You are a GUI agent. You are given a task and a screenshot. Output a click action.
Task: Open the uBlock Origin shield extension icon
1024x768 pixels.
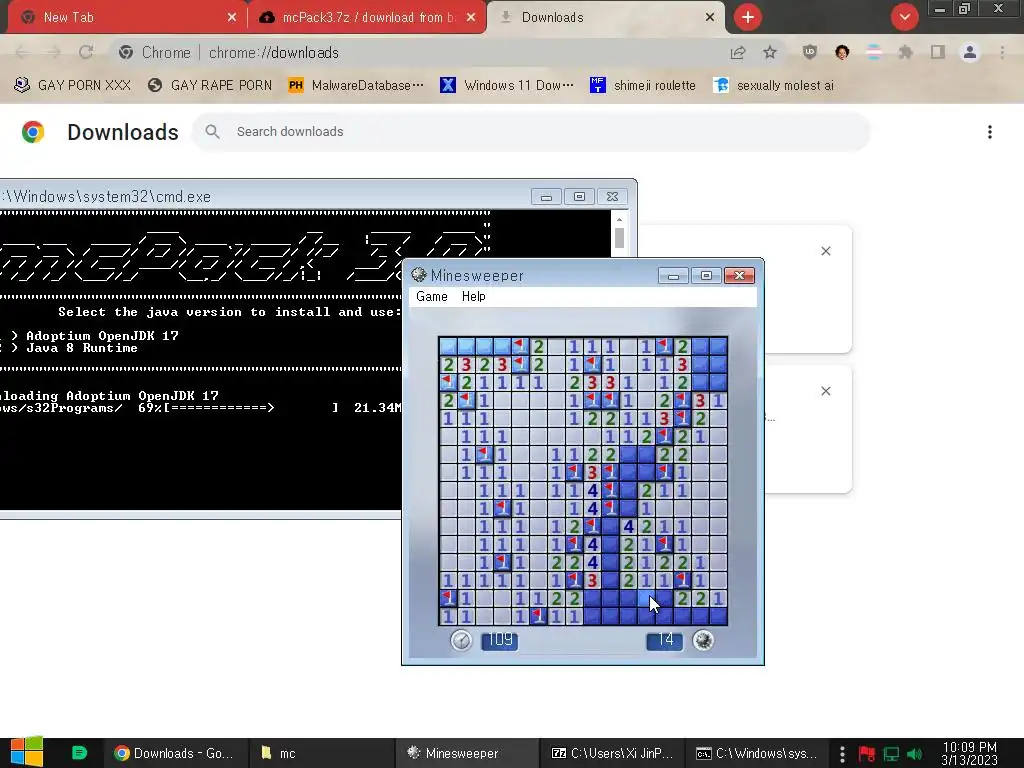pos(810,52)
